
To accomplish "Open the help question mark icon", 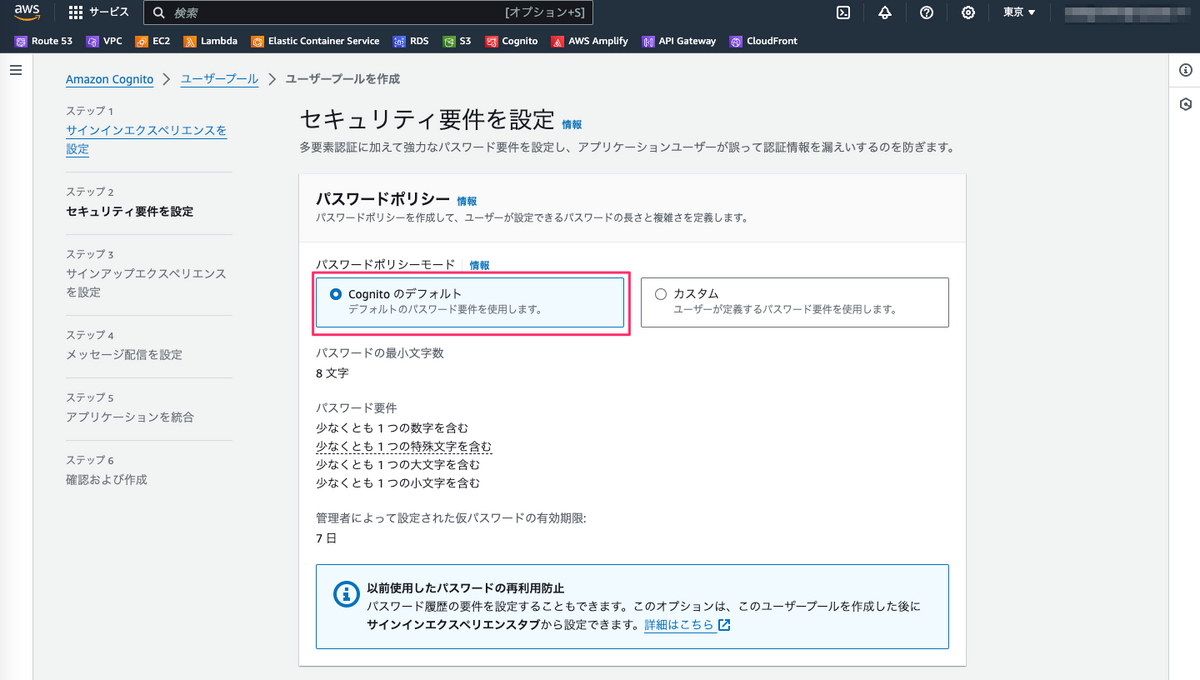I will pyautogui.click(x=926, y=12).
